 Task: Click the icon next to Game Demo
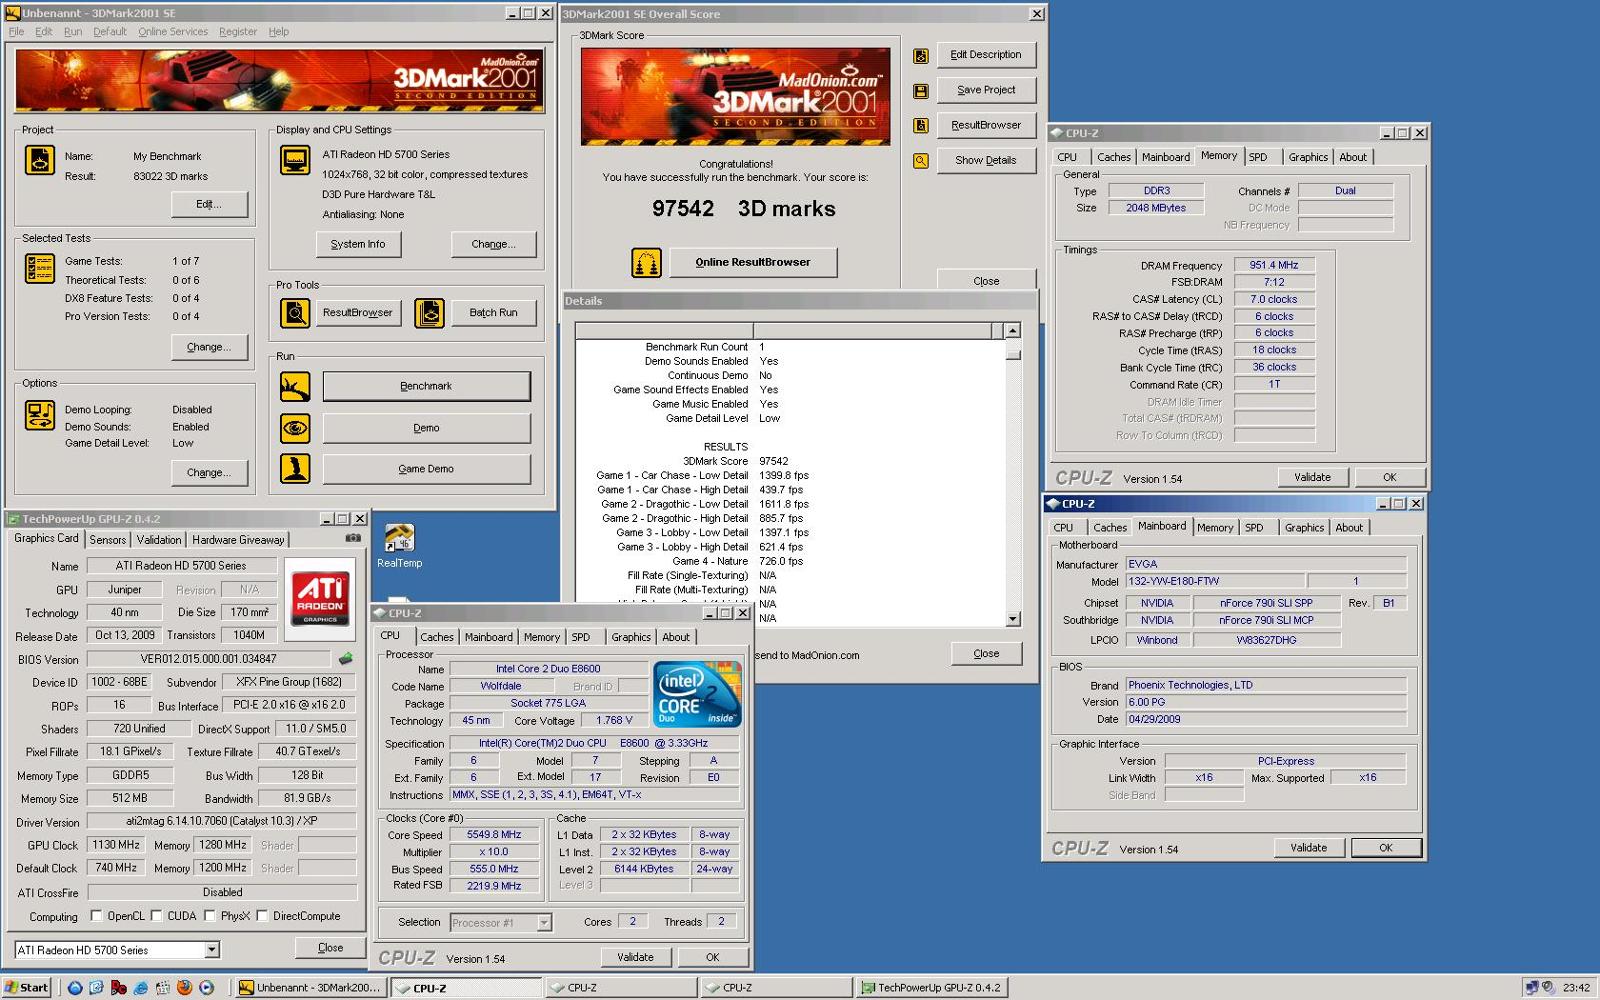click(x=295, y=468)
